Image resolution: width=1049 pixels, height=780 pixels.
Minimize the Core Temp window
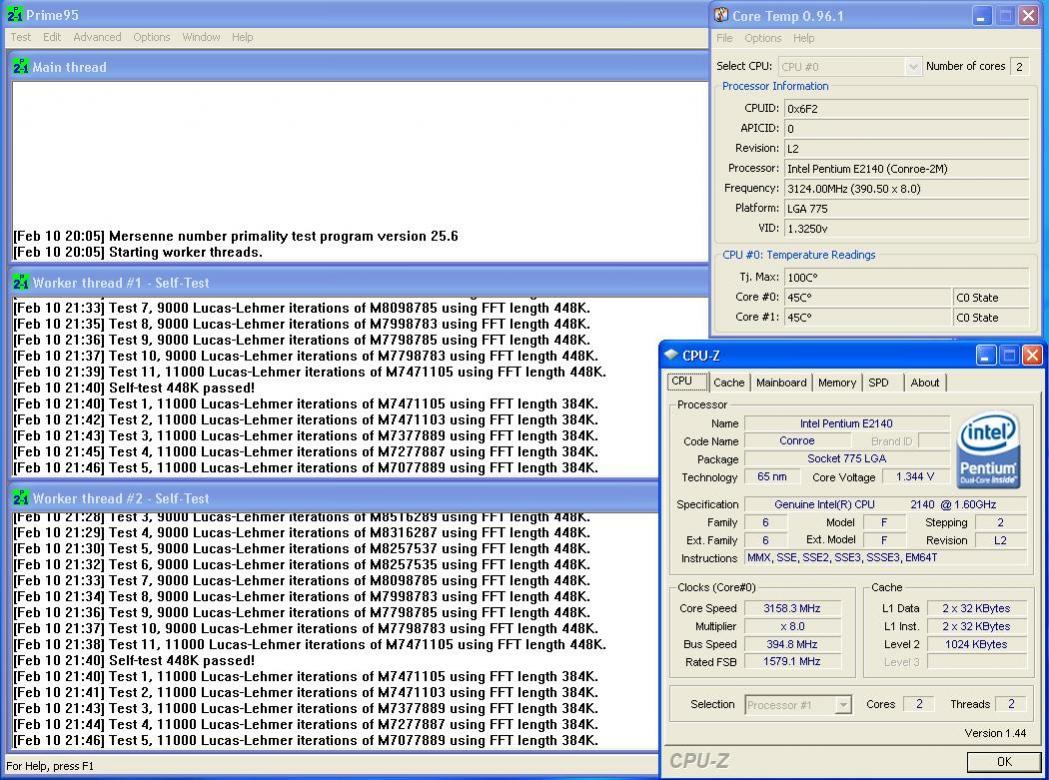(981, 15)
